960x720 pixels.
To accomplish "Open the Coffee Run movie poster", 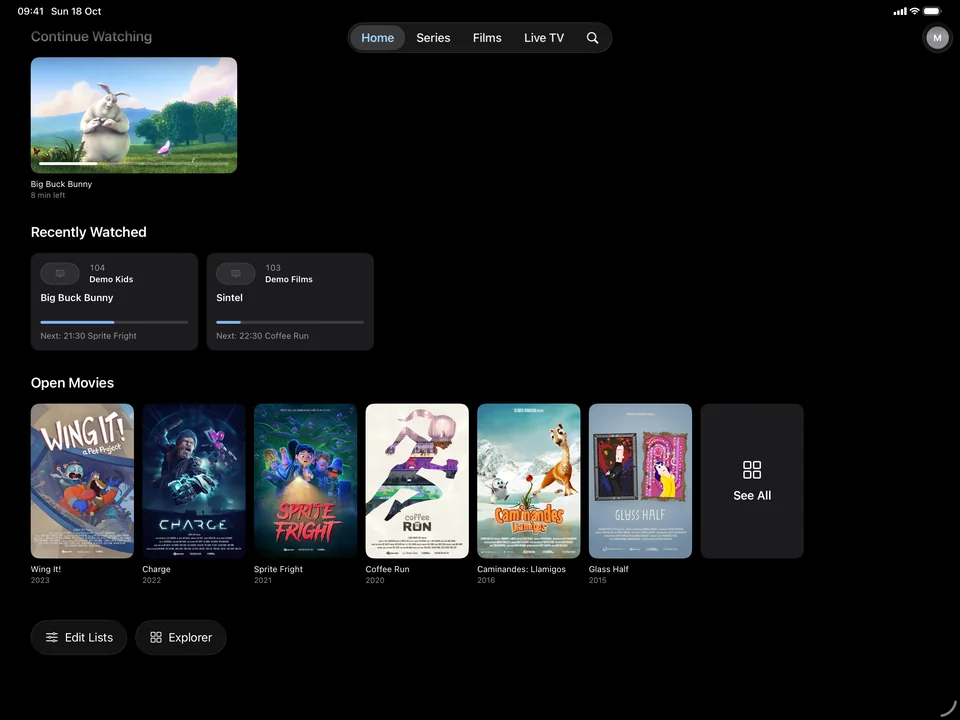I will point(417,481).
